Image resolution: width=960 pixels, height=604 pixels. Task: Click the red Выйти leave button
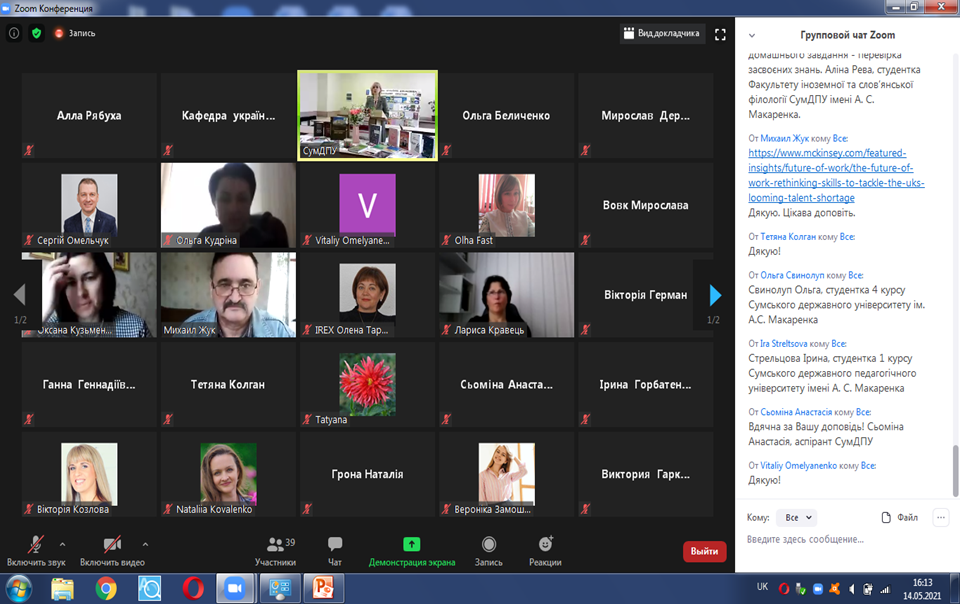tap(704, 551)
